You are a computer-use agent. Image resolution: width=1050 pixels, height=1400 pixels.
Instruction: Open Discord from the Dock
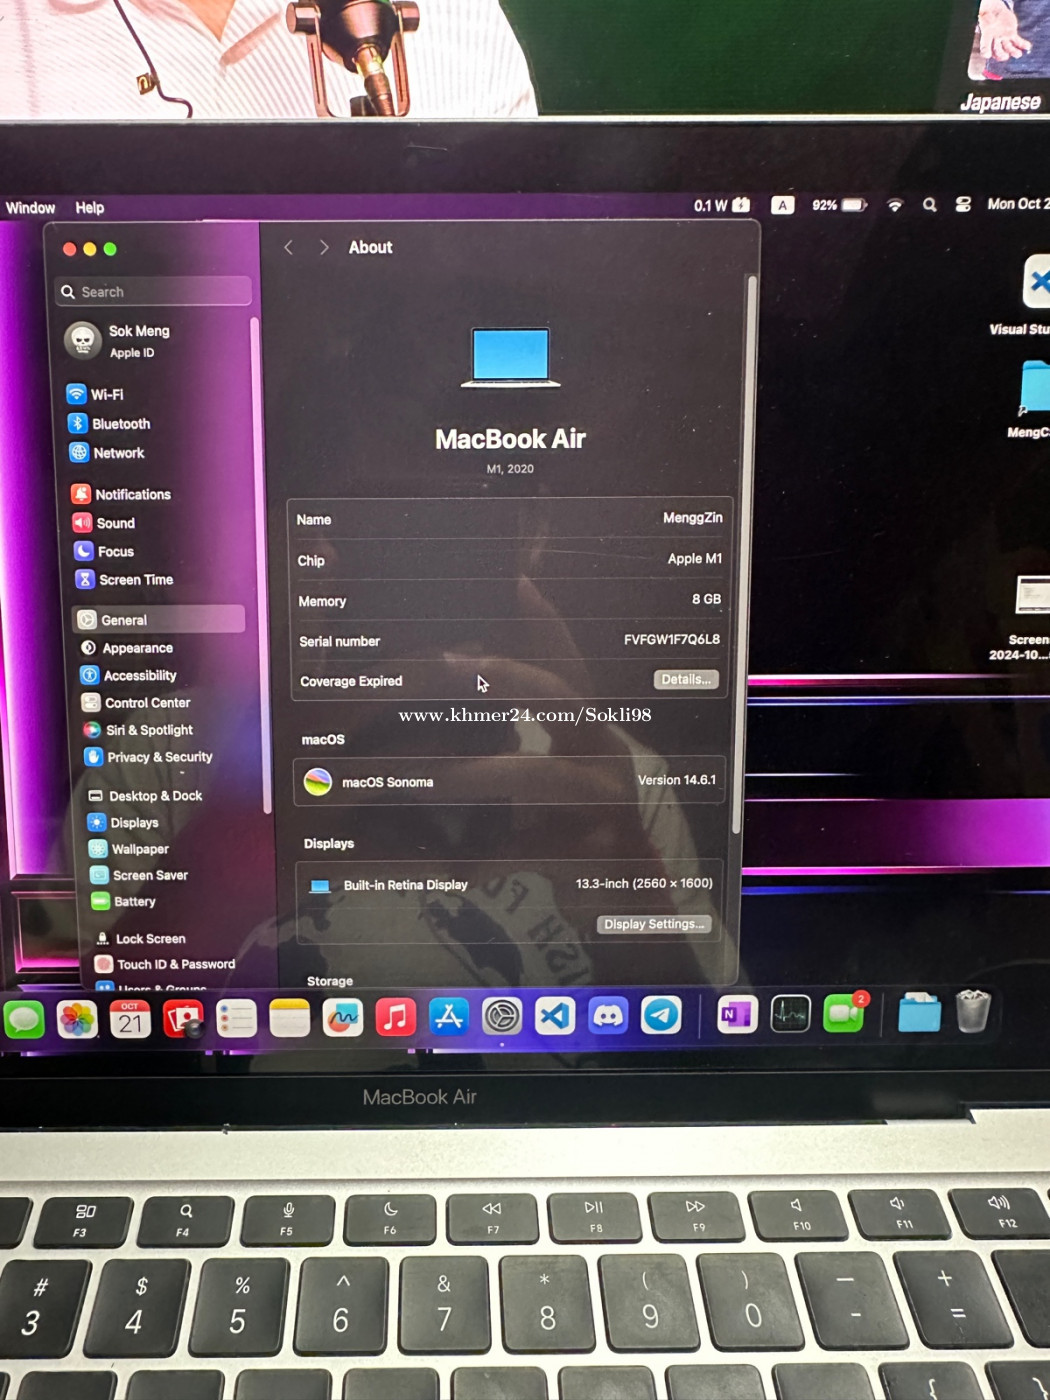tap(608, 1016)
